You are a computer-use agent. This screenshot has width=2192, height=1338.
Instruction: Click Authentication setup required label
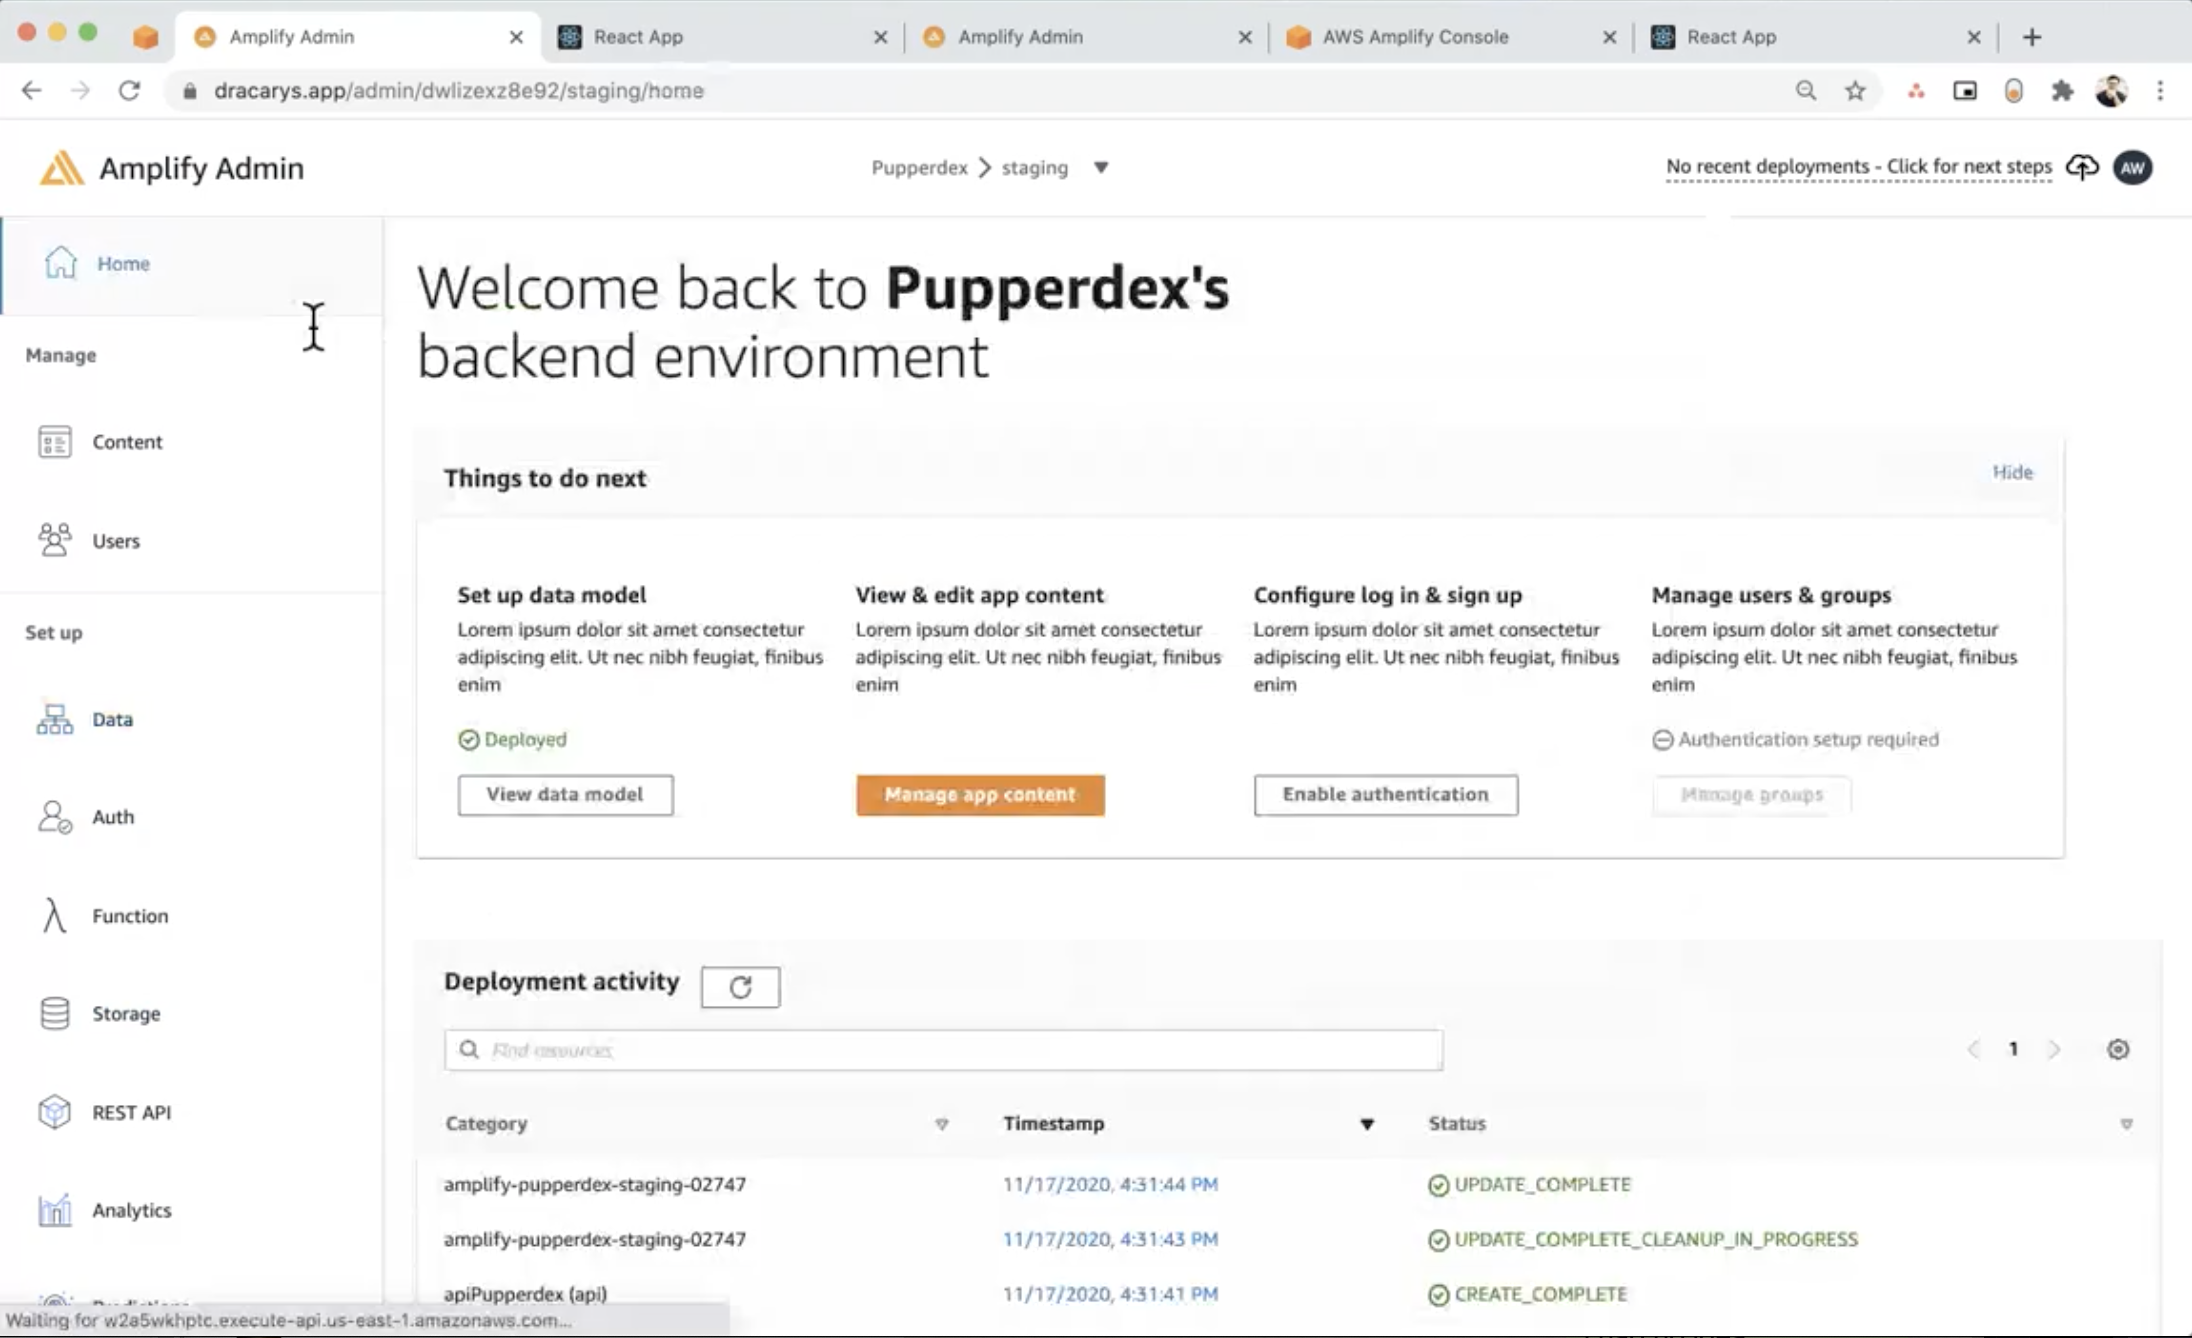pos(1808,739)
